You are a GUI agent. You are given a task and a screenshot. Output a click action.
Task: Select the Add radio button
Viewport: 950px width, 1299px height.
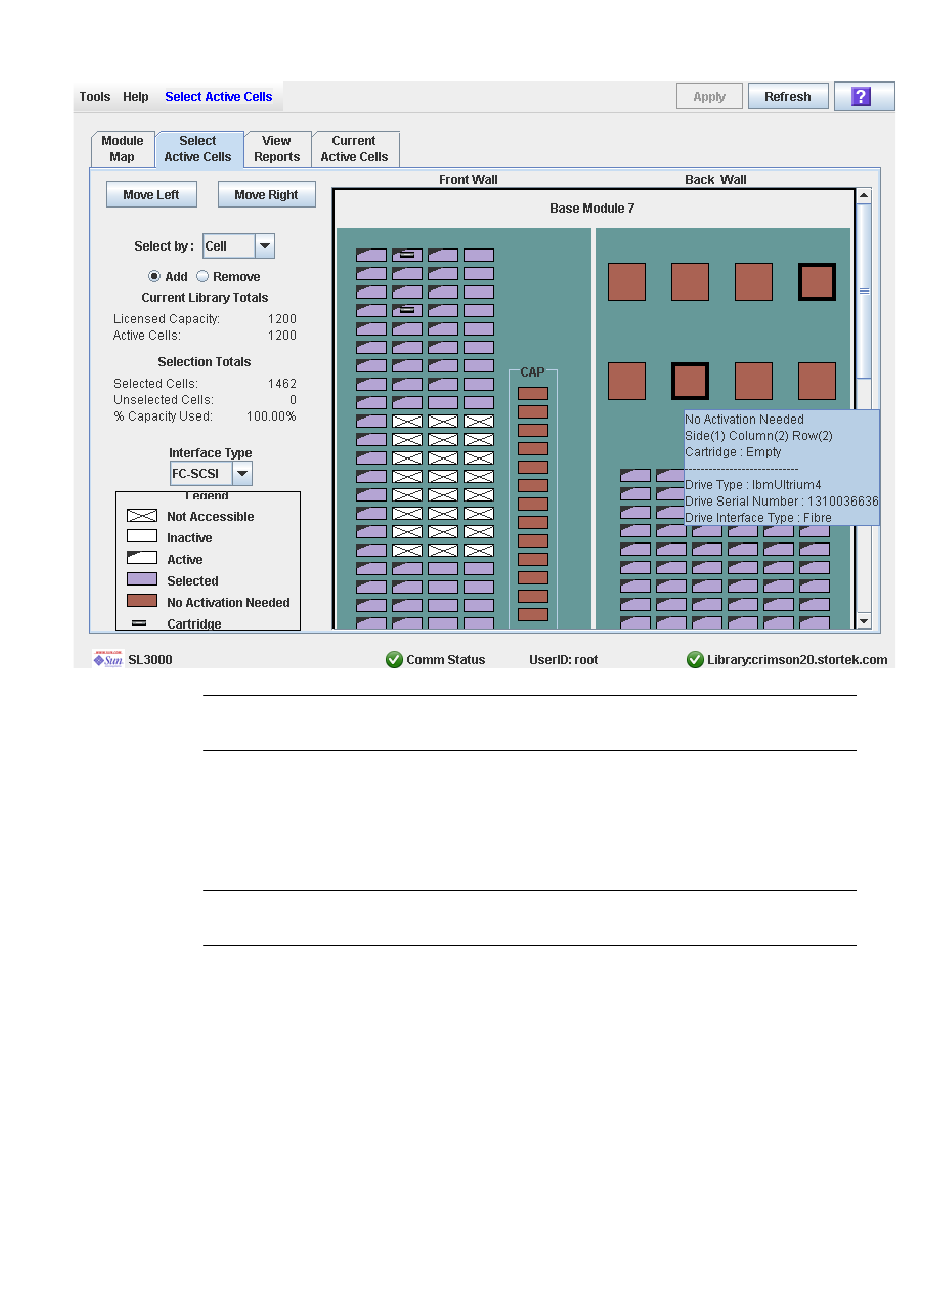[x=154, y=277]
